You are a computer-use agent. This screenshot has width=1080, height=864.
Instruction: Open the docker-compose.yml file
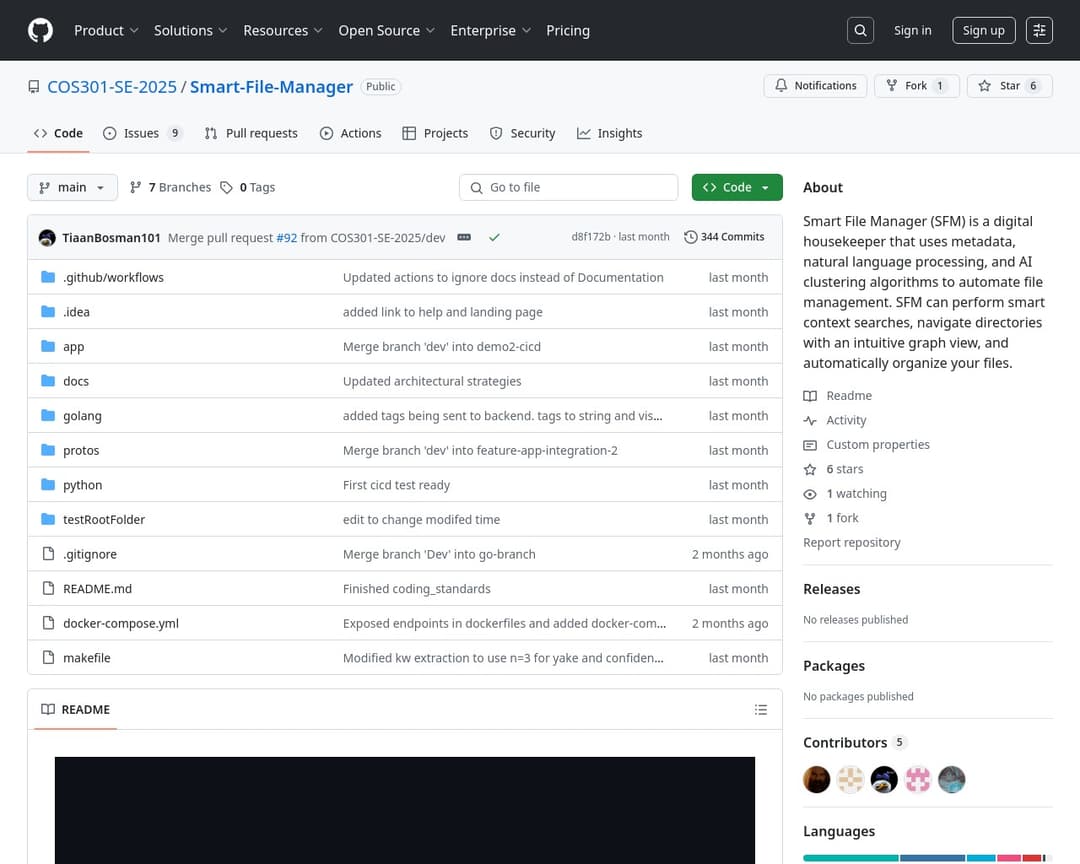[x=121, y=624]
